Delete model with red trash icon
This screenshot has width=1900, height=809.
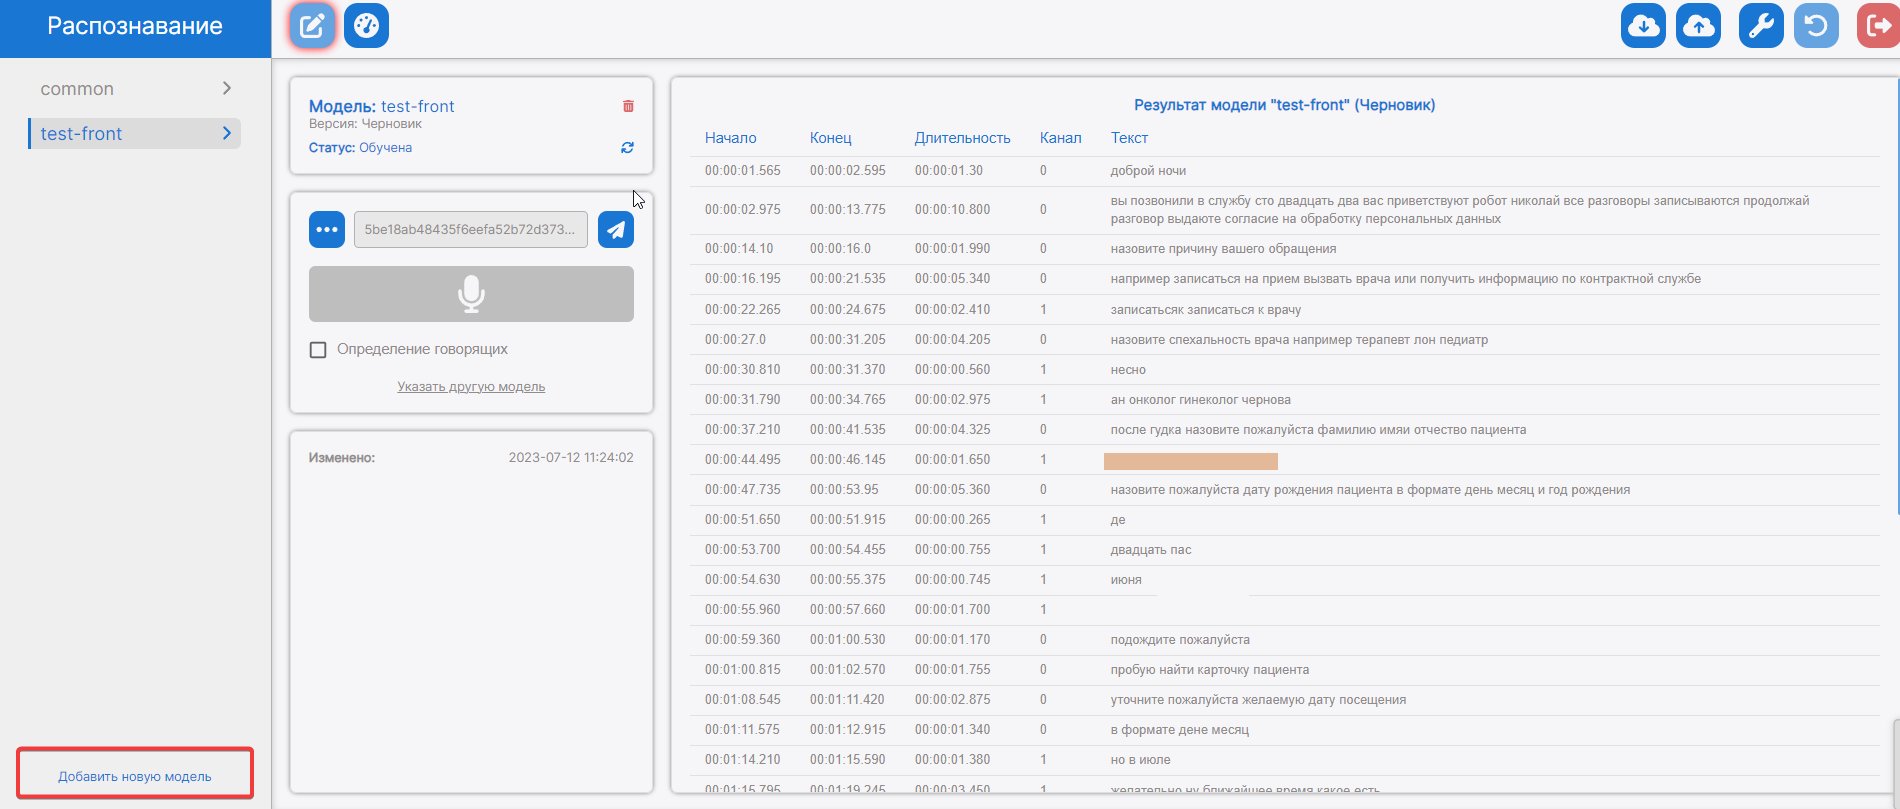628,106
